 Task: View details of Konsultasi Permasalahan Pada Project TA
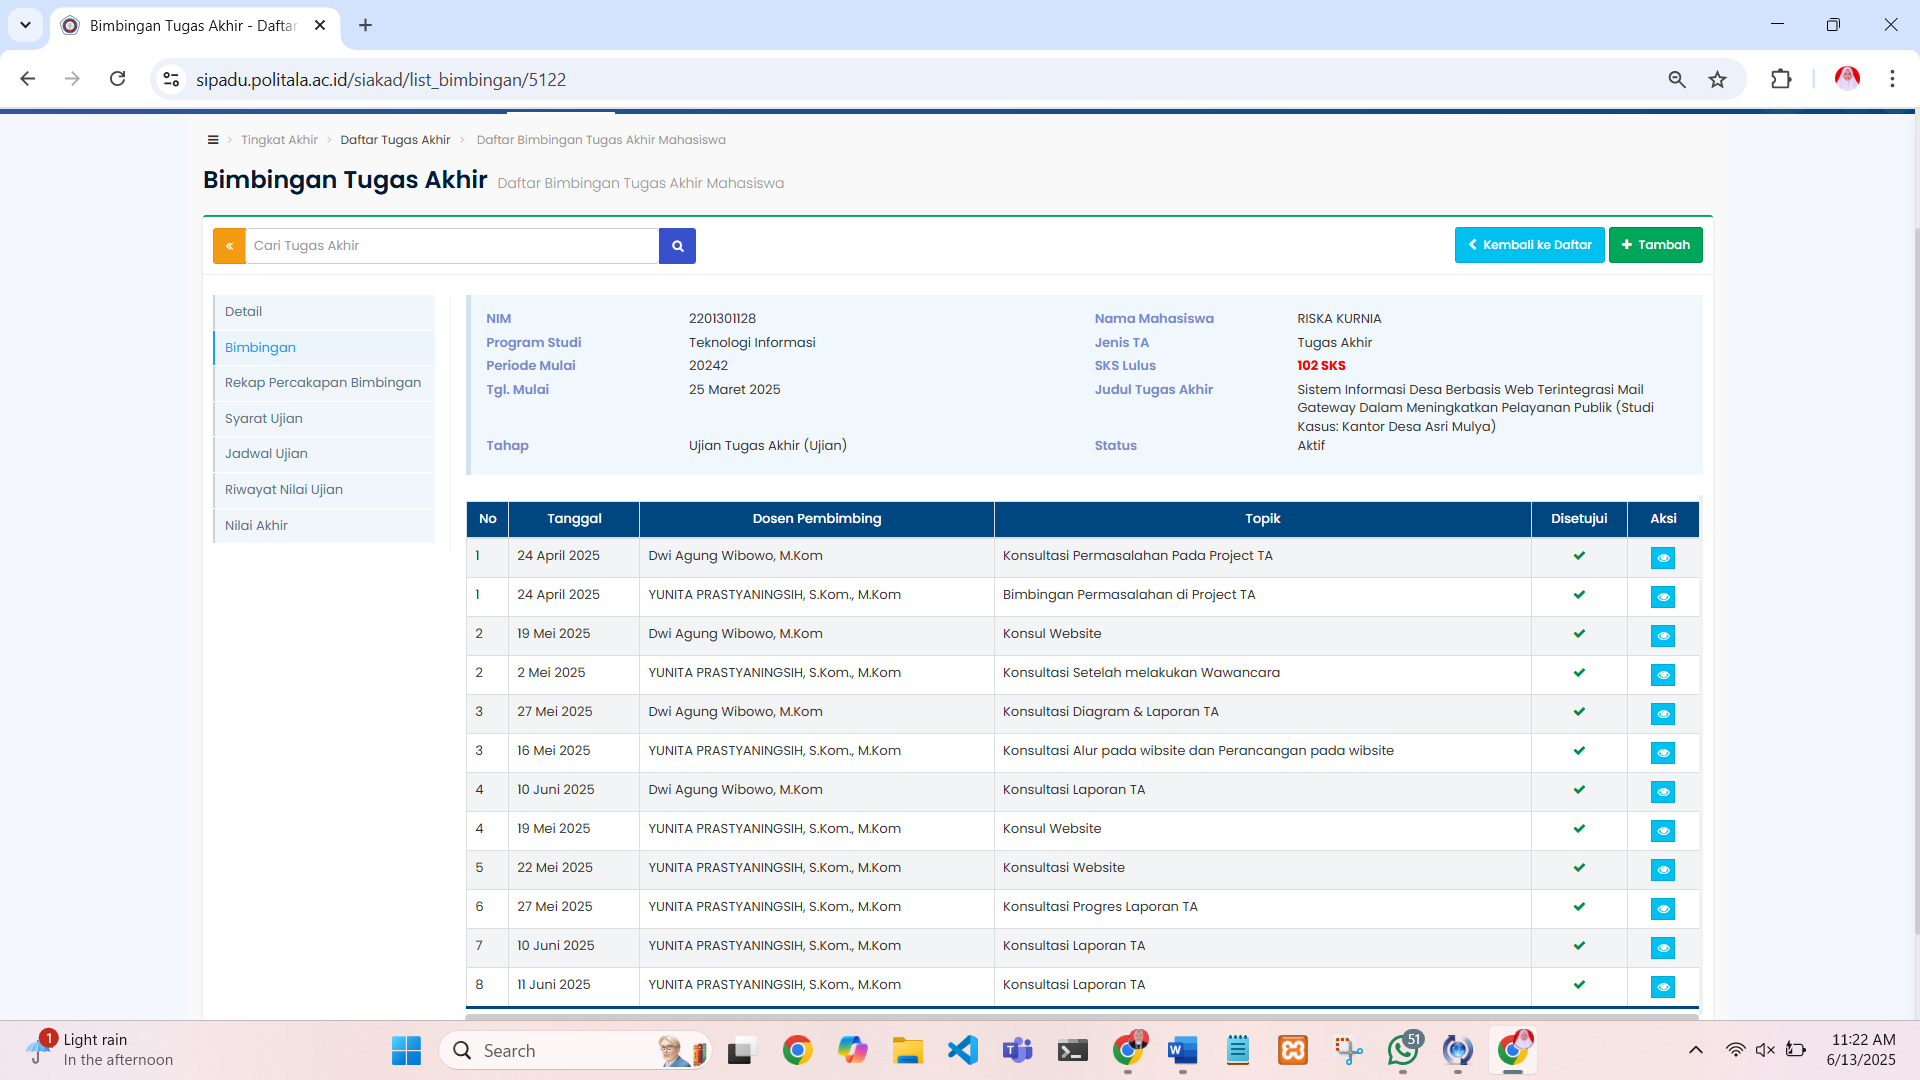click(x=1662, y=558)
